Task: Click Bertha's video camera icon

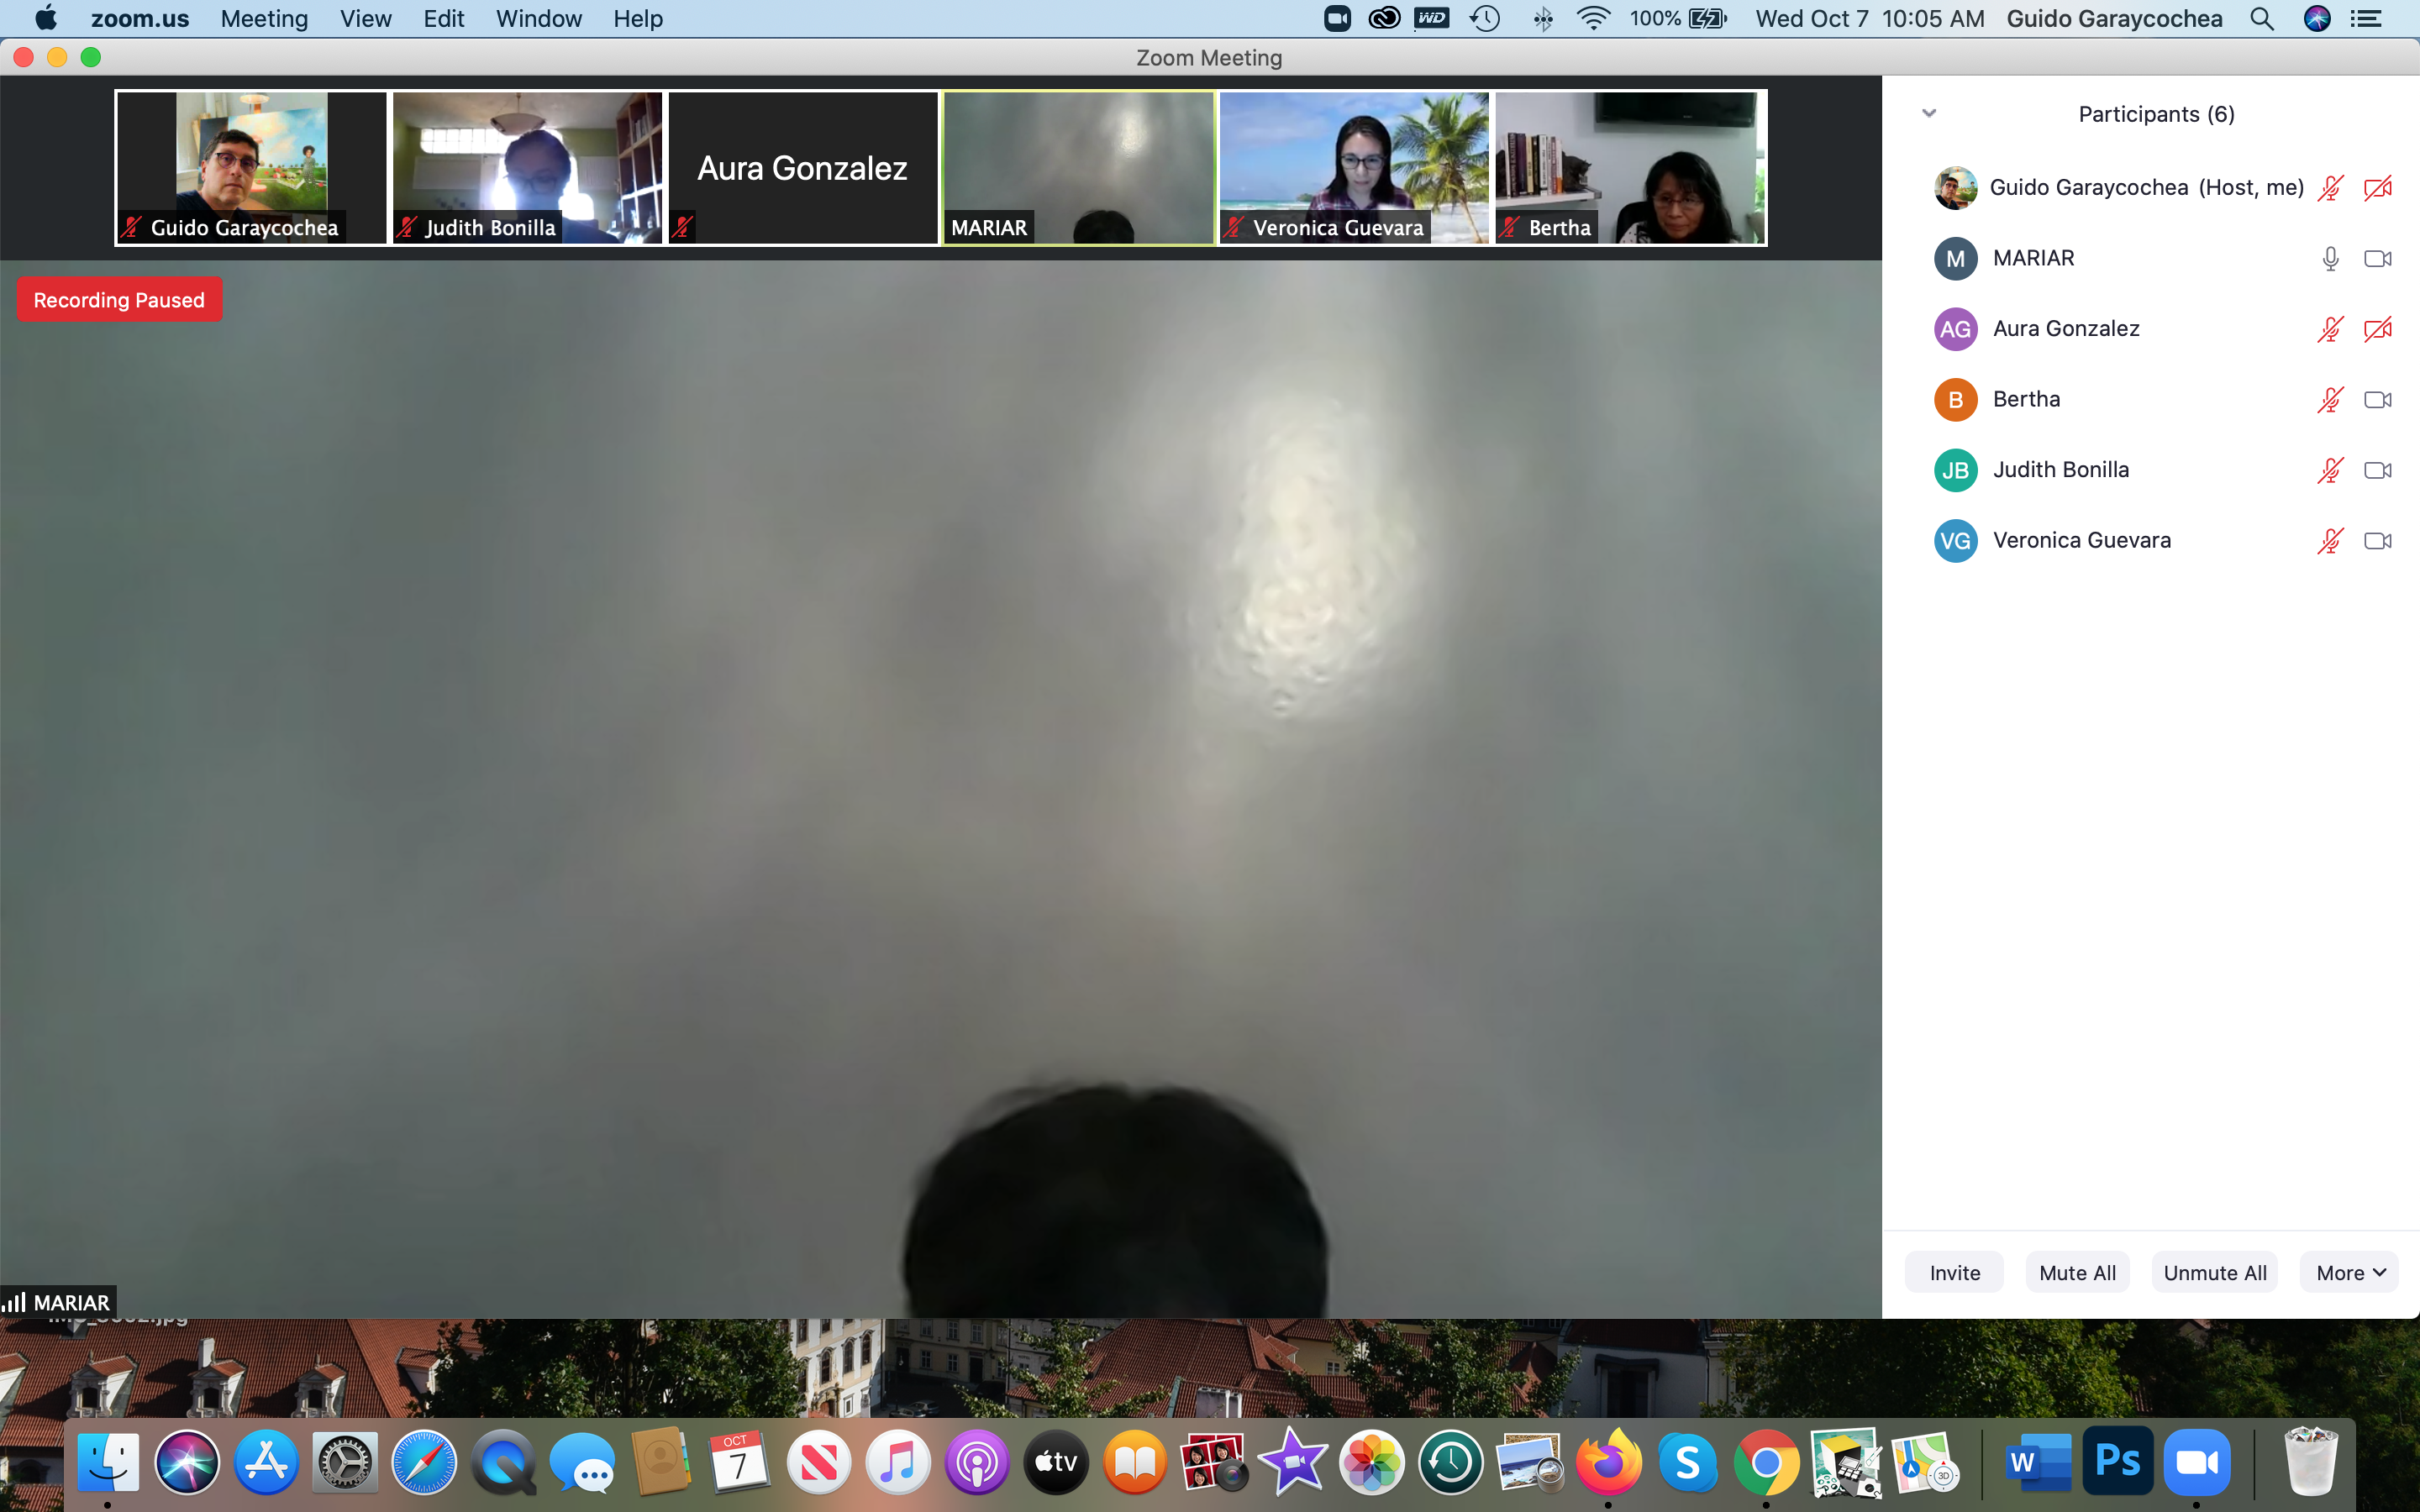Action: [2377, 400]
